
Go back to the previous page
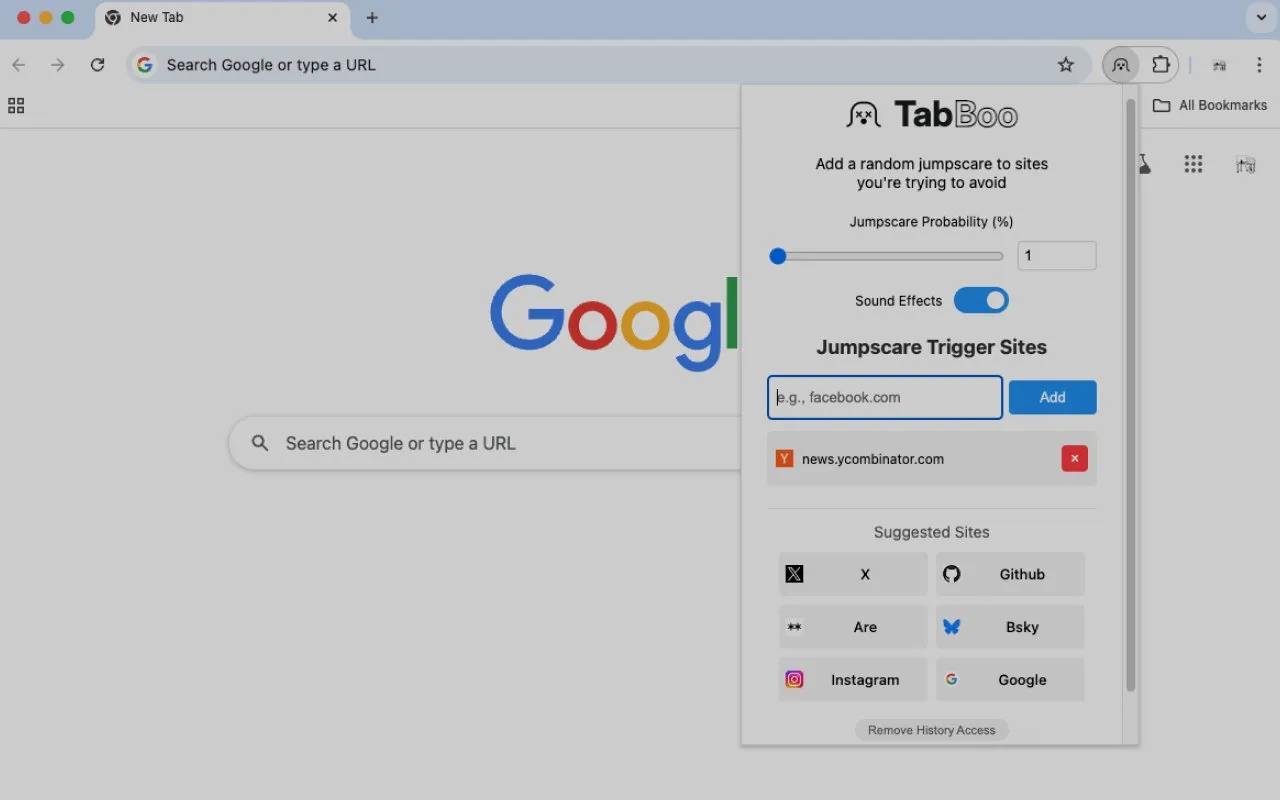point(18,65)
